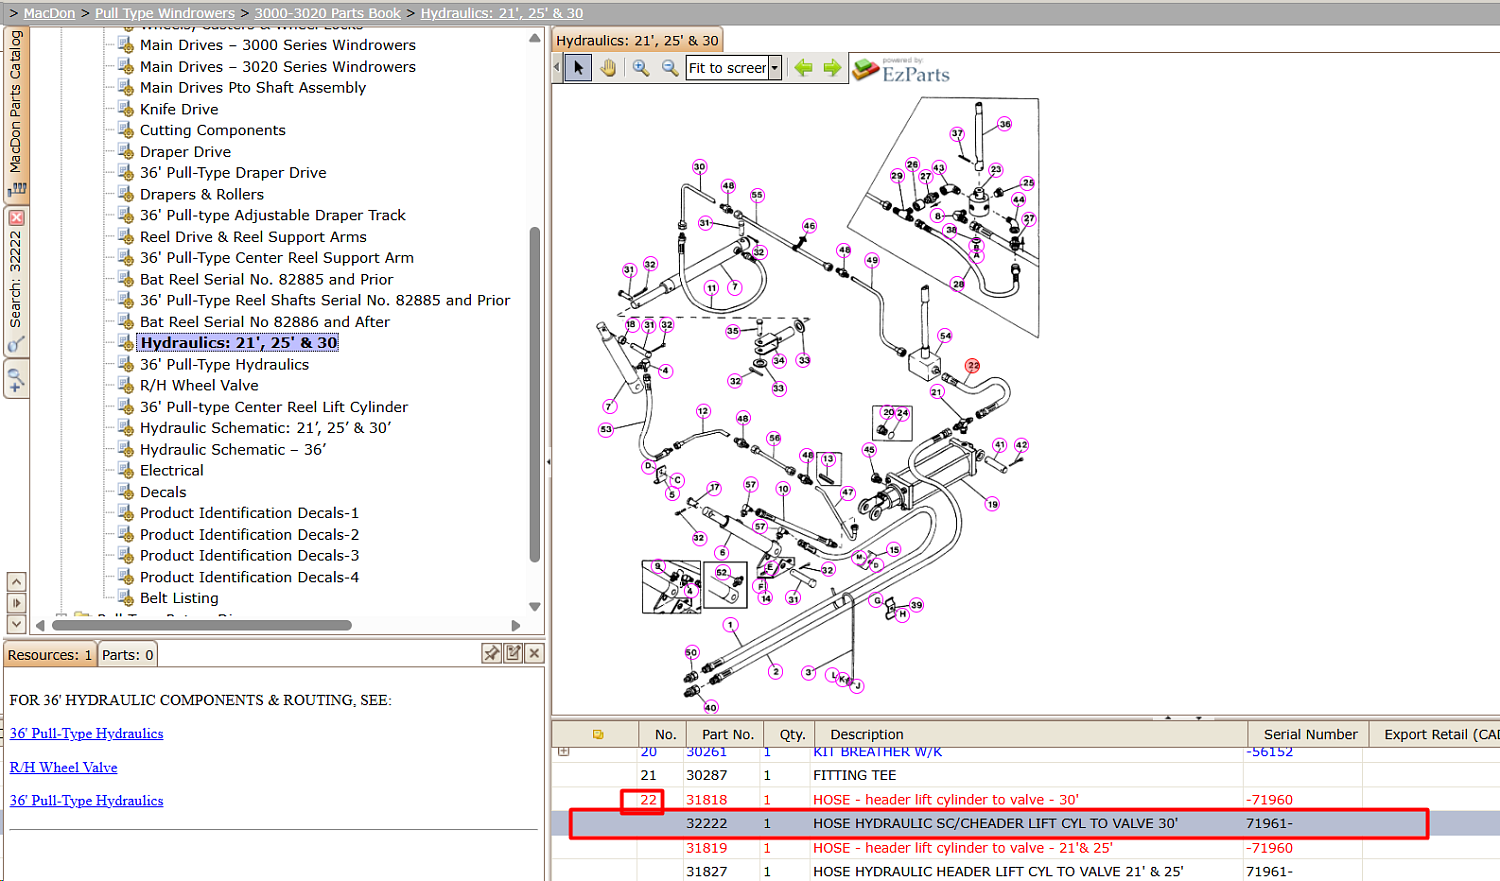Viewport: 1500px width, 881px height.
Task: Select Main Drives Pto Shaft Assembly
Action: tap(253, 88)
